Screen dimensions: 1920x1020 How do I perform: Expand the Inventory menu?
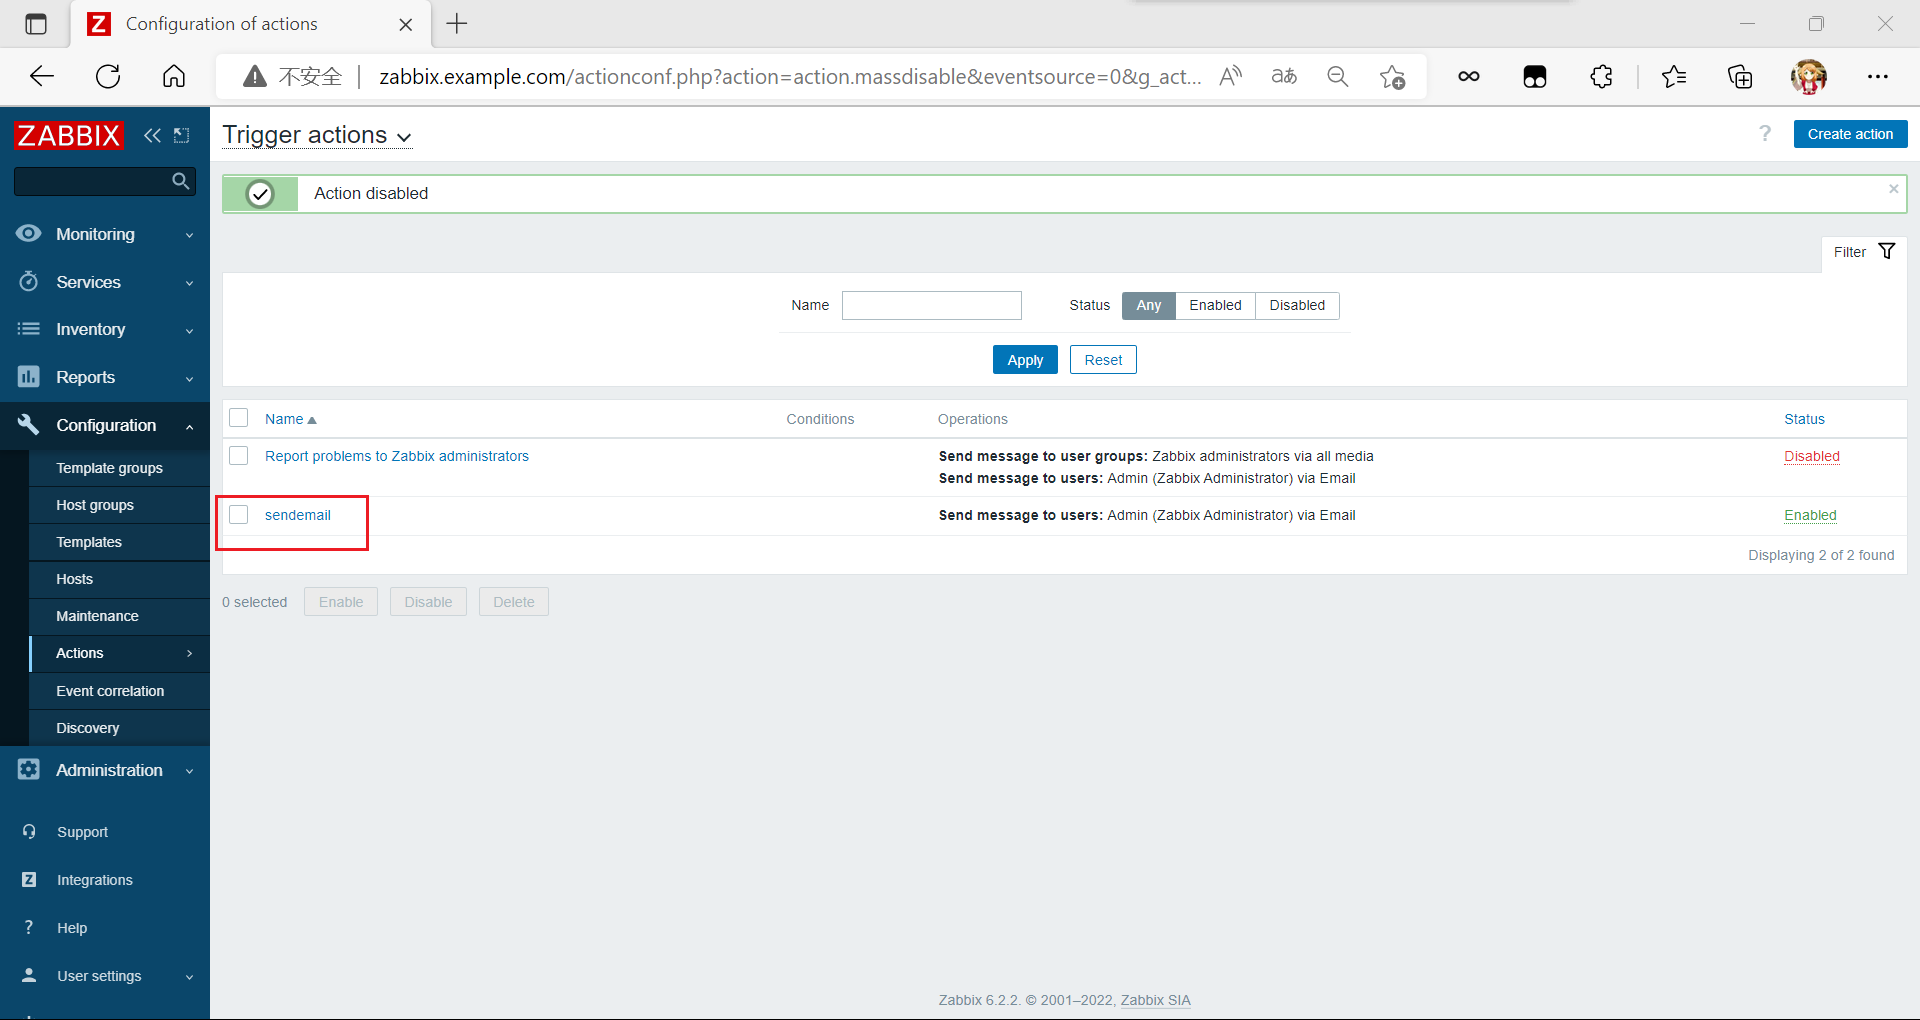point(189,330)
